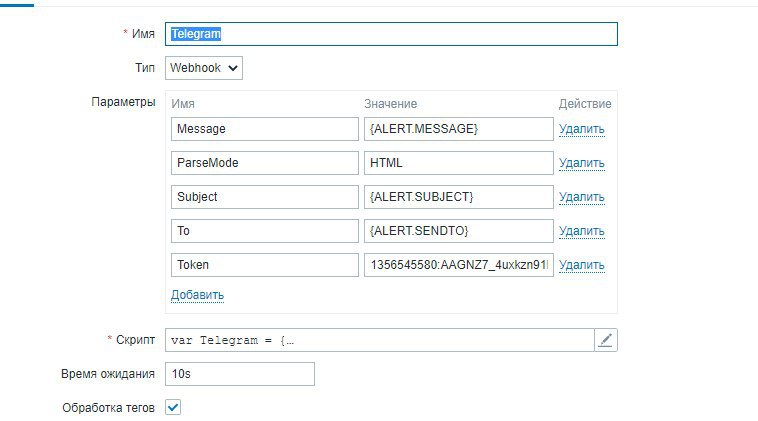The image size is (758, 421).
Task: Delete the Token parameter row
Action: tap(582, 265)
